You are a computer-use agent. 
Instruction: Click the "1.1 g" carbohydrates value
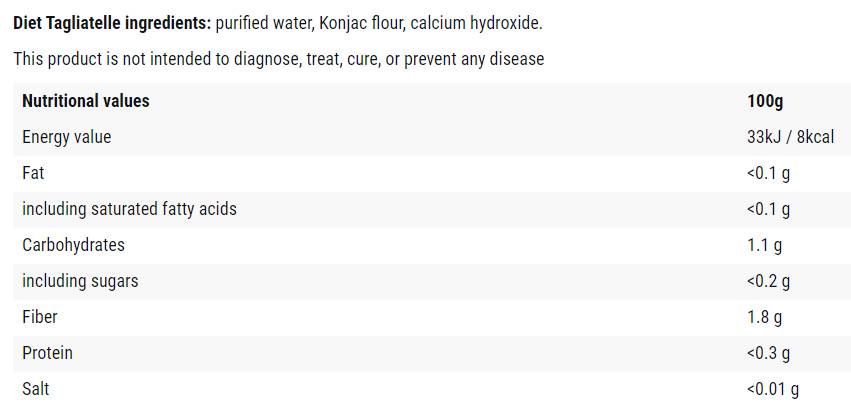pyautogui.click(x=764, y=245)
